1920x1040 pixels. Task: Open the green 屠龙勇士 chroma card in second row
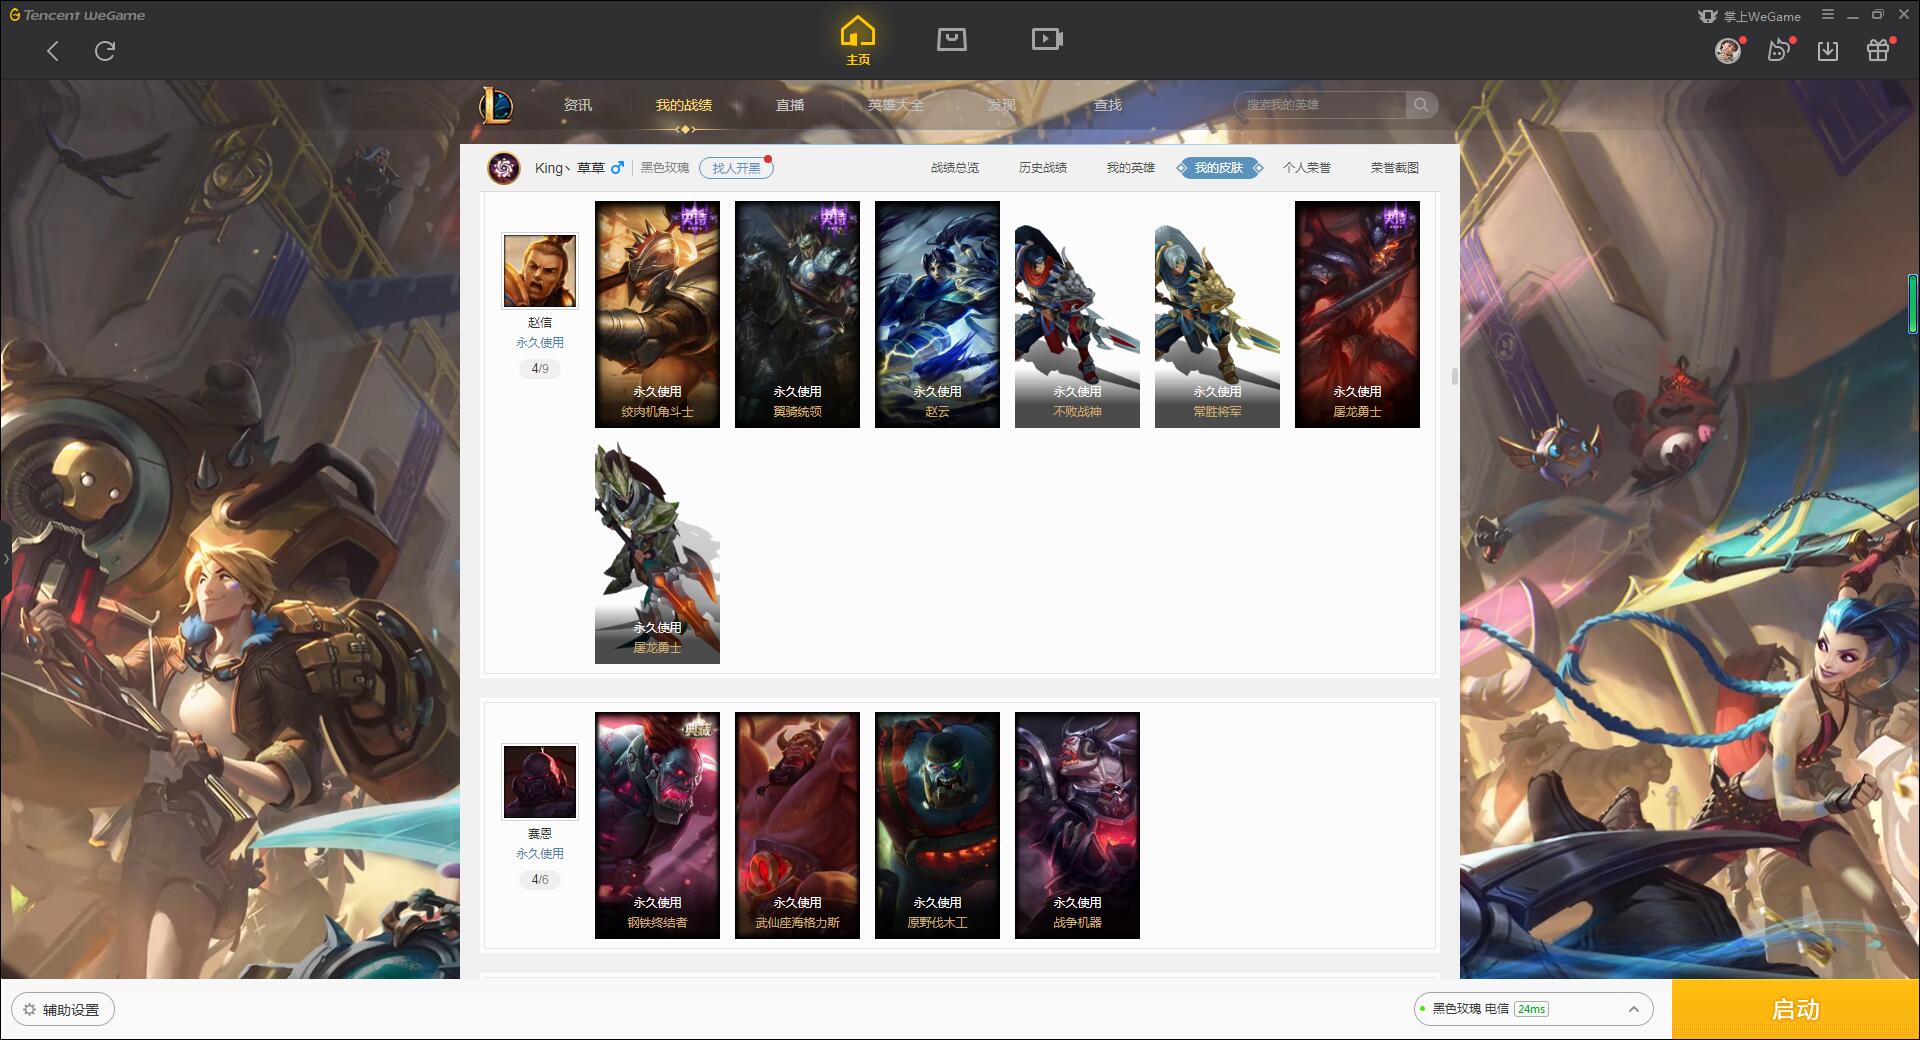point(657,551)
